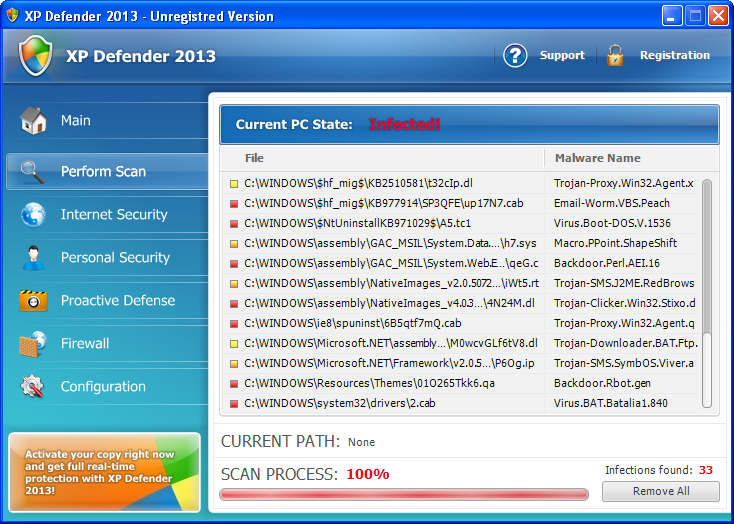Click the red scan progress bar
This screenshot has height=524, width=734.
(403, 494)
